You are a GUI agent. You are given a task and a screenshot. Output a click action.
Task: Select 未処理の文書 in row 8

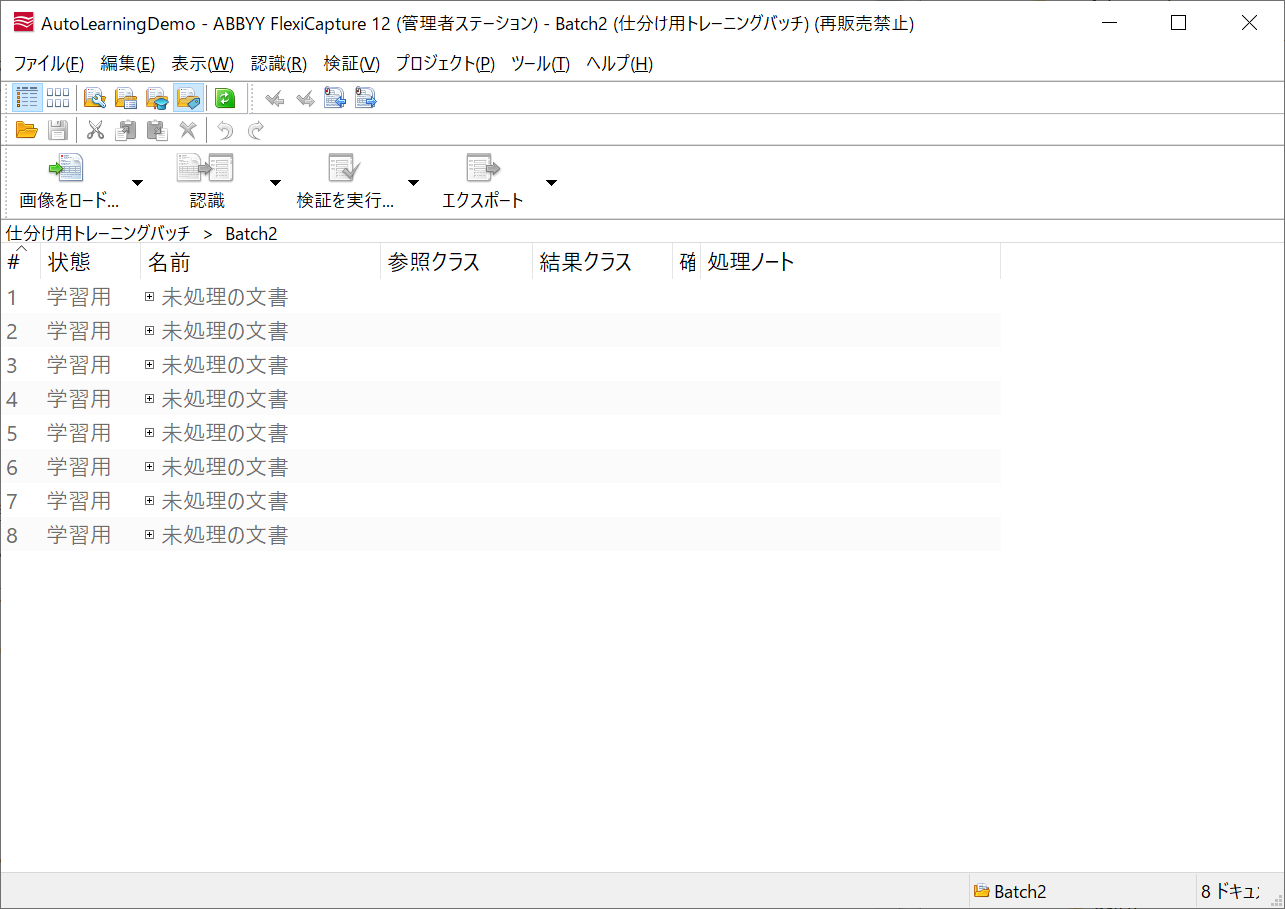point(225,535)
